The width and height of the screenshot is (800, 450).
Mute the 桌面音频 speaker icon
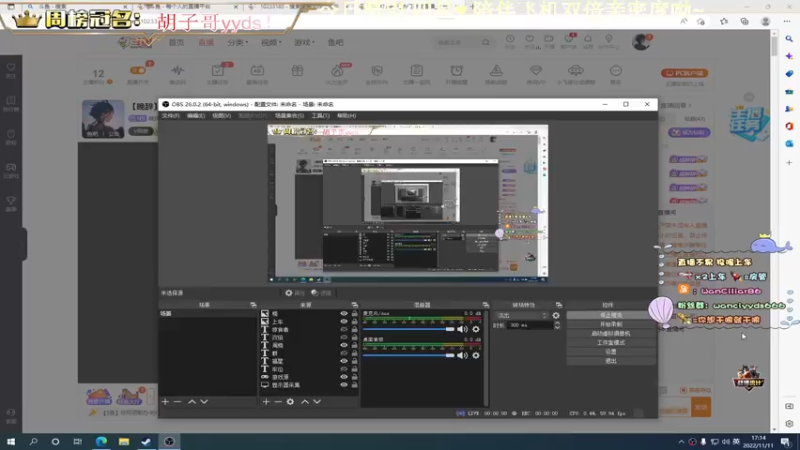click(x=462, y=355)
